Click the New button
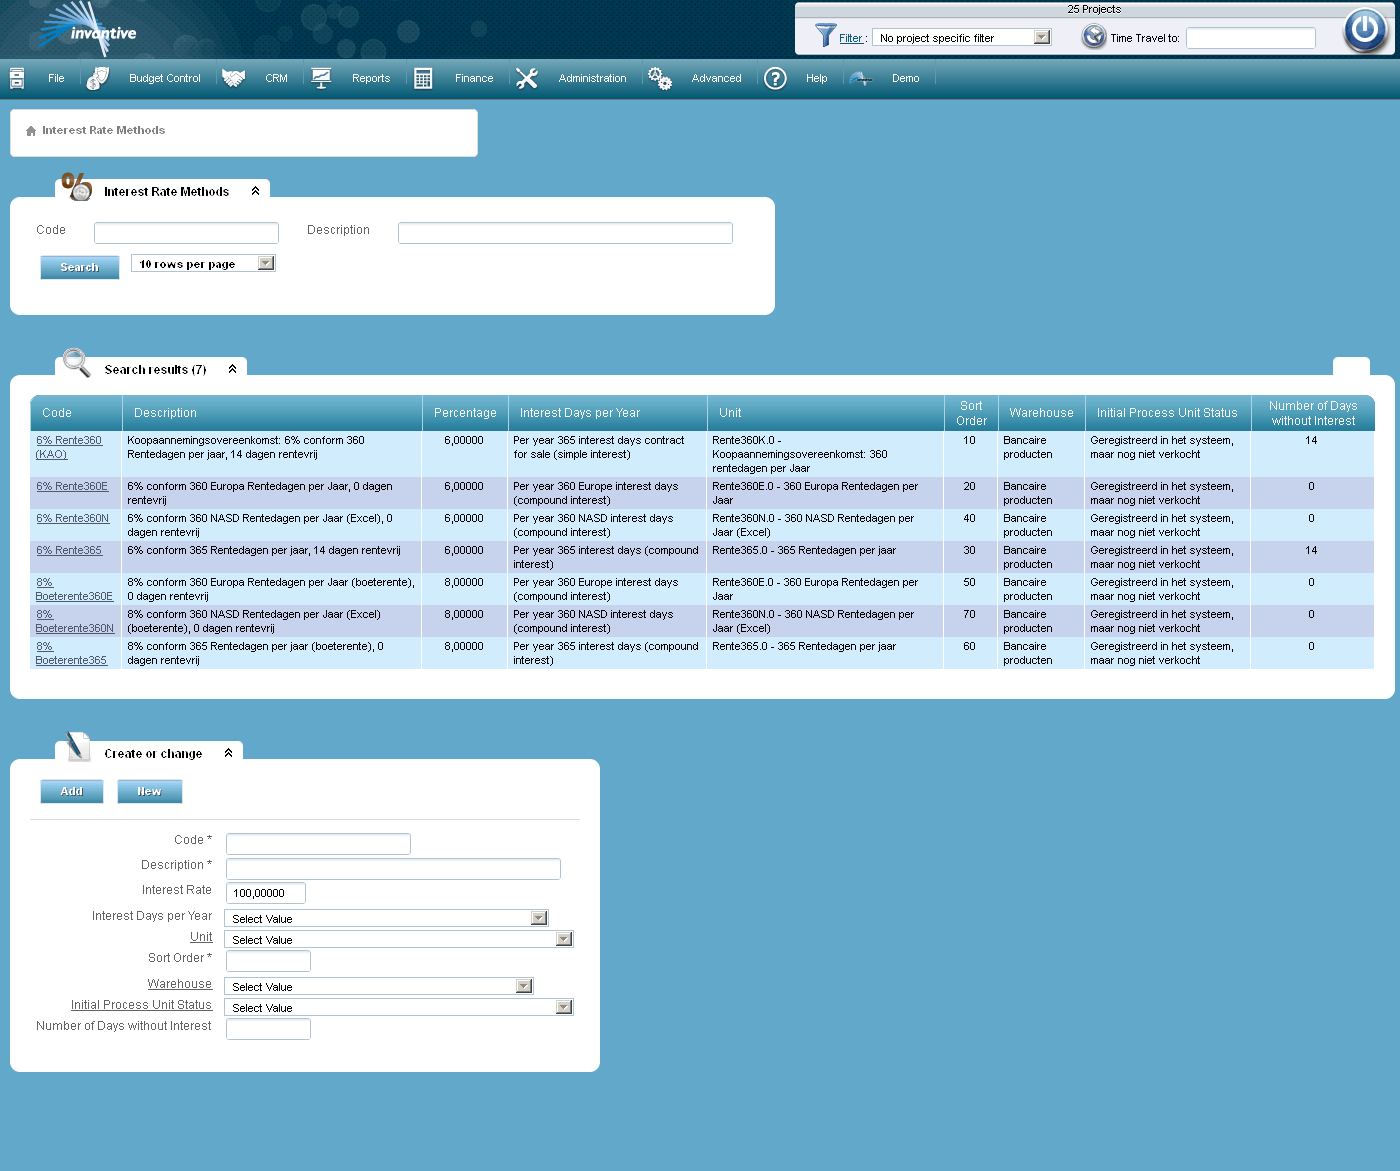Screen dimensions: 1400x1171 [x=149, y=791]
